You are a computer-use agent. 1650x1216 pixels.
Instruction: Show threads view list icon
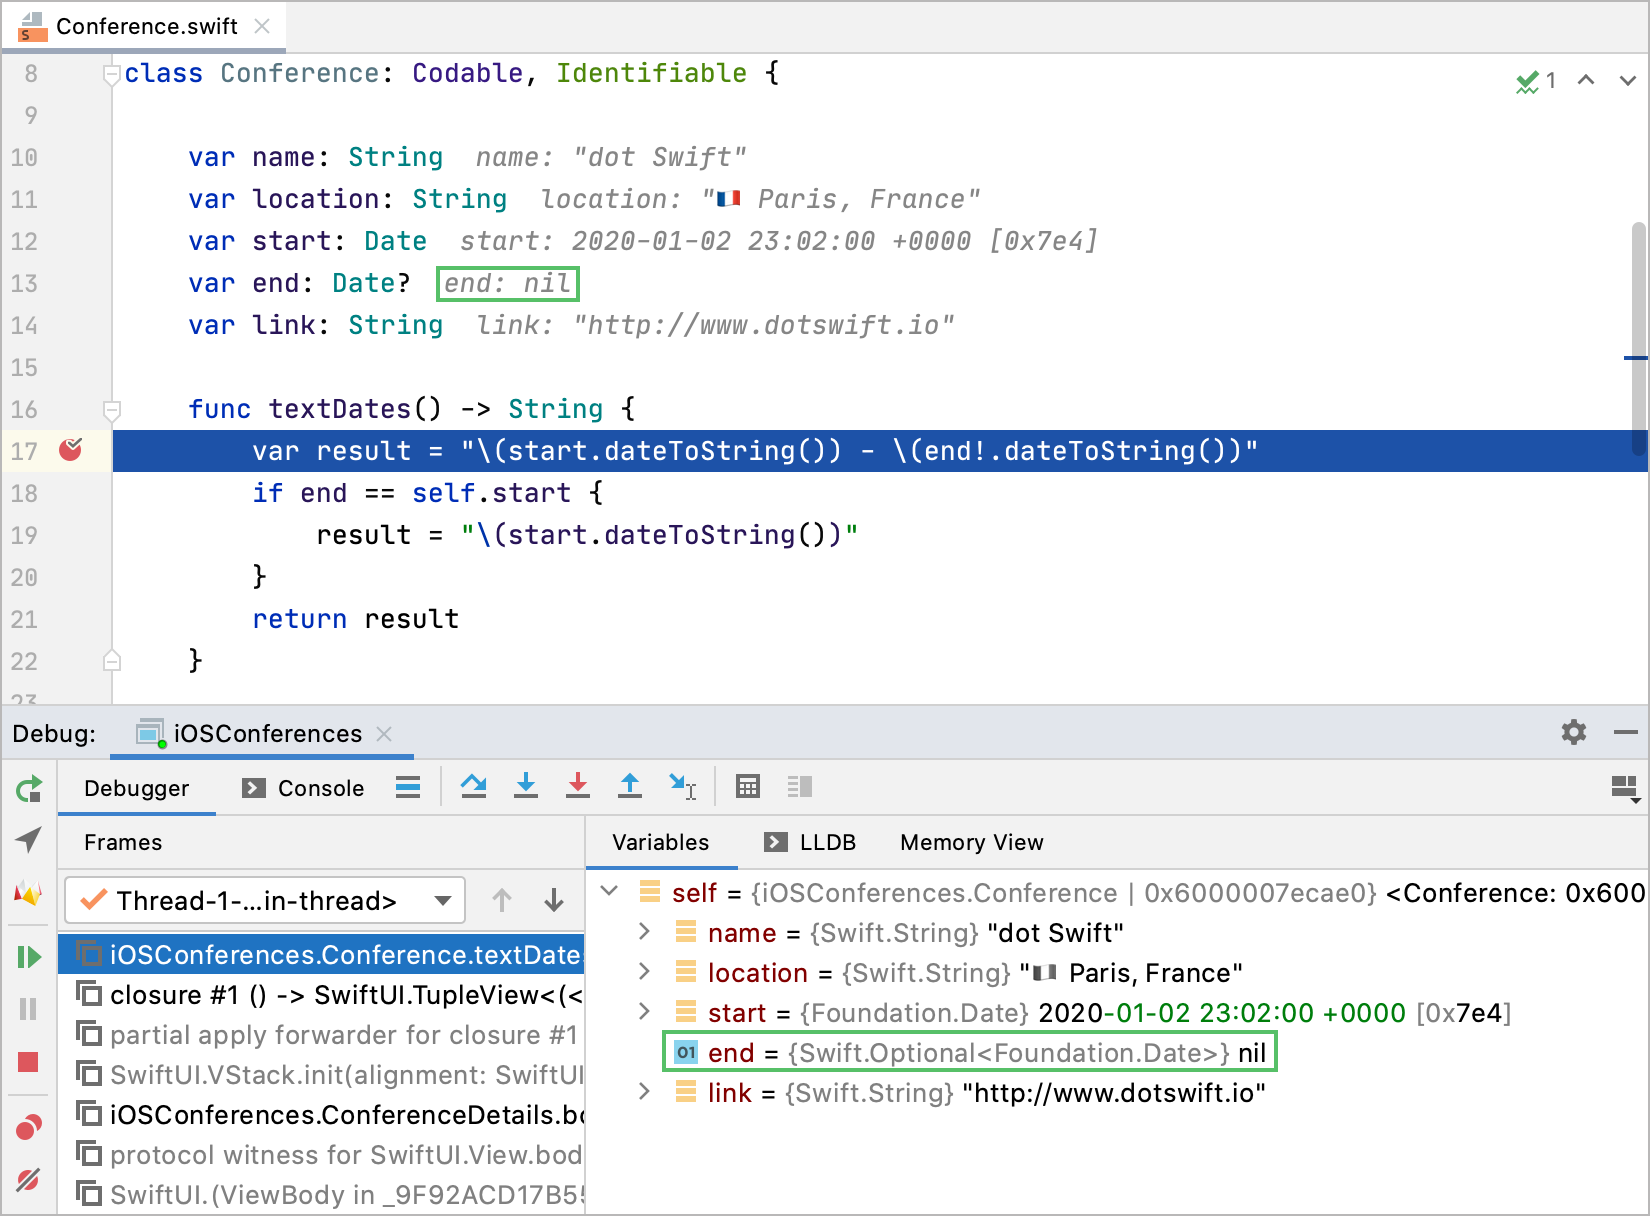coord(408,787)
